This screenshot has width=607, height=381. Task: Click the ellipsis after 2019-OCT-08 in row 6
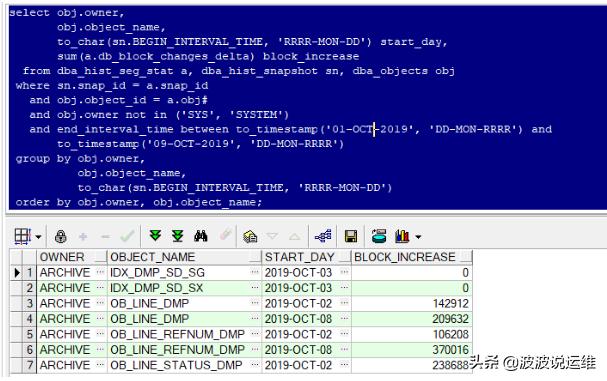[344, 350]
